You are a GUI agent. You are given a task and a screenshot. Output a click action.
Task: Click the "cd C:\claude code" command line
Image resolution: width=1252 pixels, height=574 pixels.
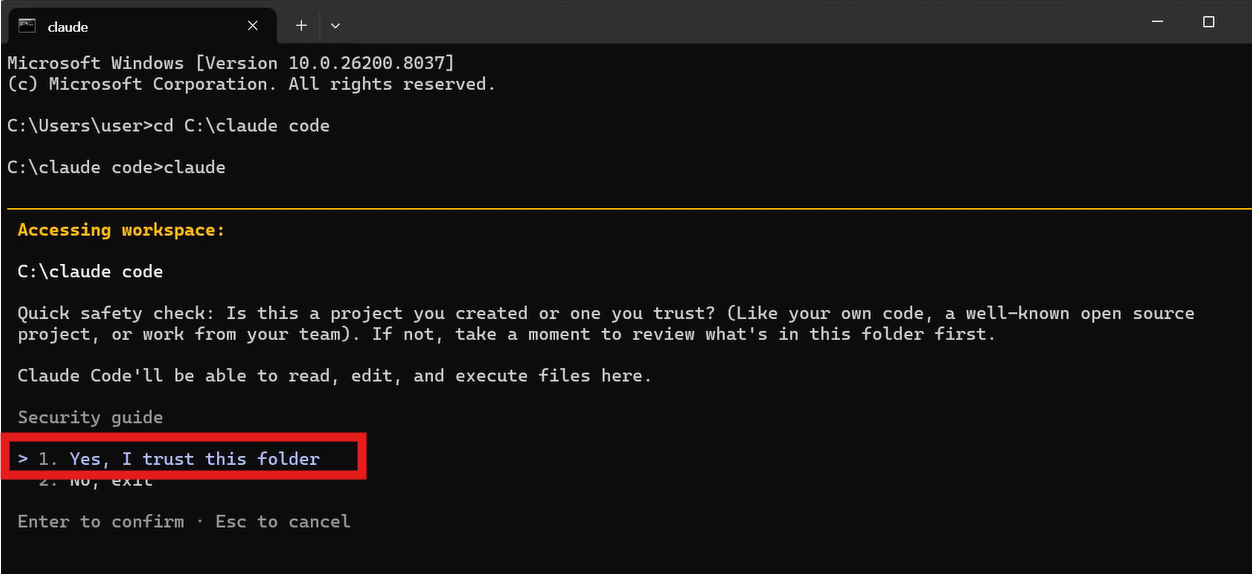pos(168,125)
